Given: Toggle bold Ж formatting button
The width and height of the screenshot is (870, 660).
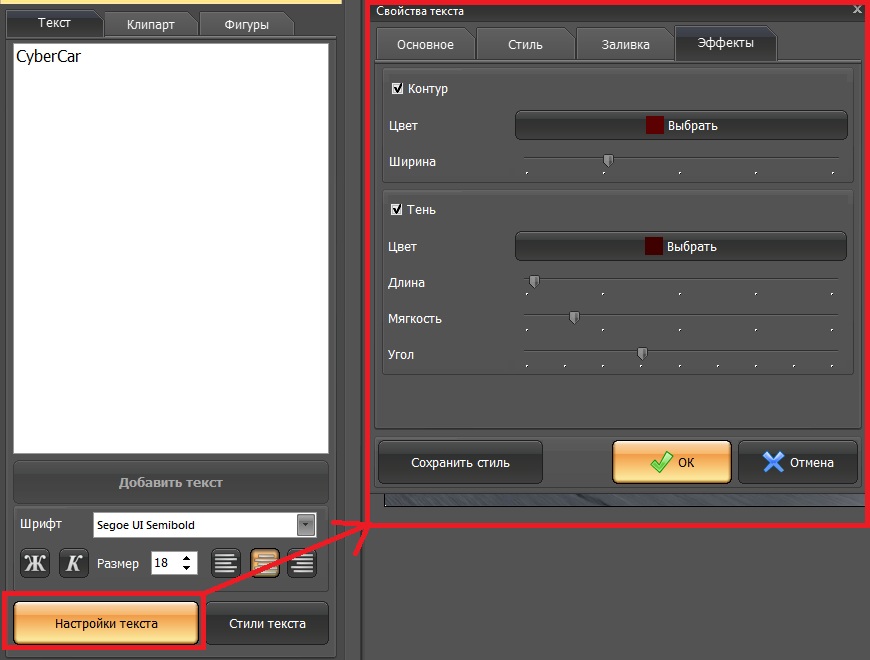Looking at the screenshot, I should (35, 563).
